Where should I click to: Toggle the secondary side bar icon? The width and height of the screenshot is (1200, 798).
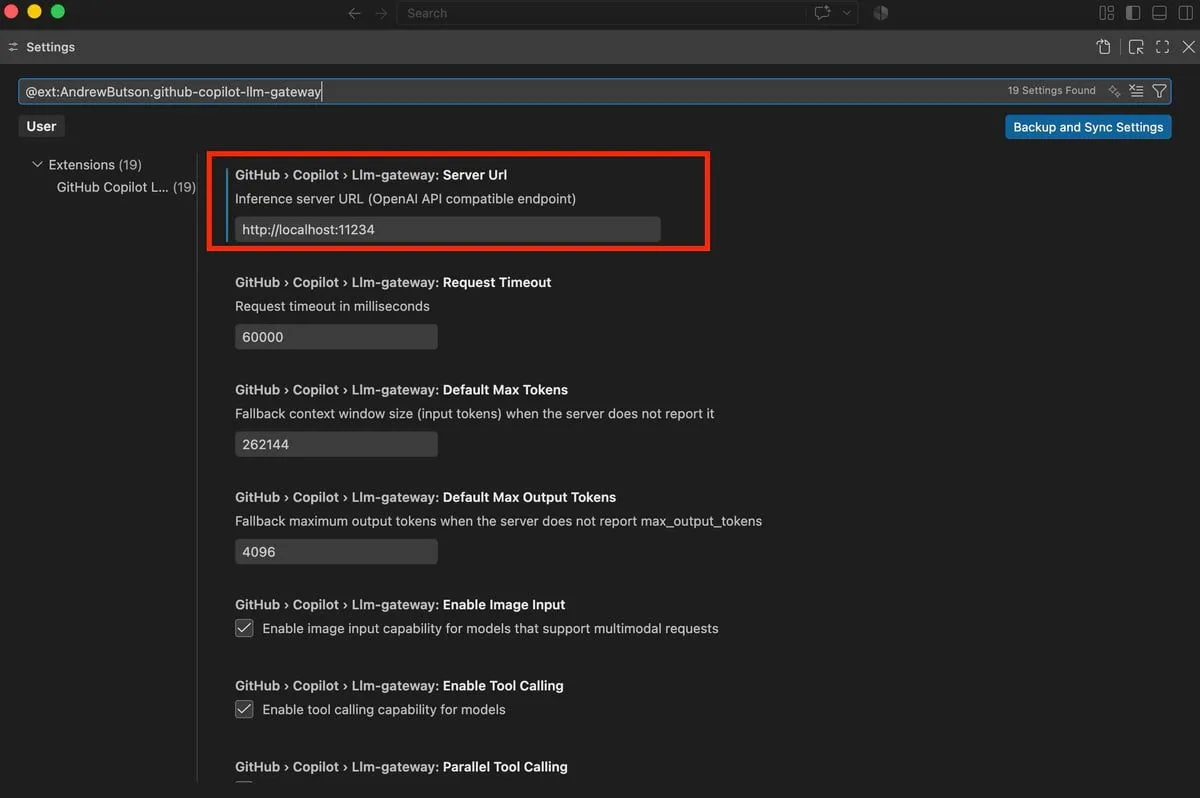coord(1185,13)
